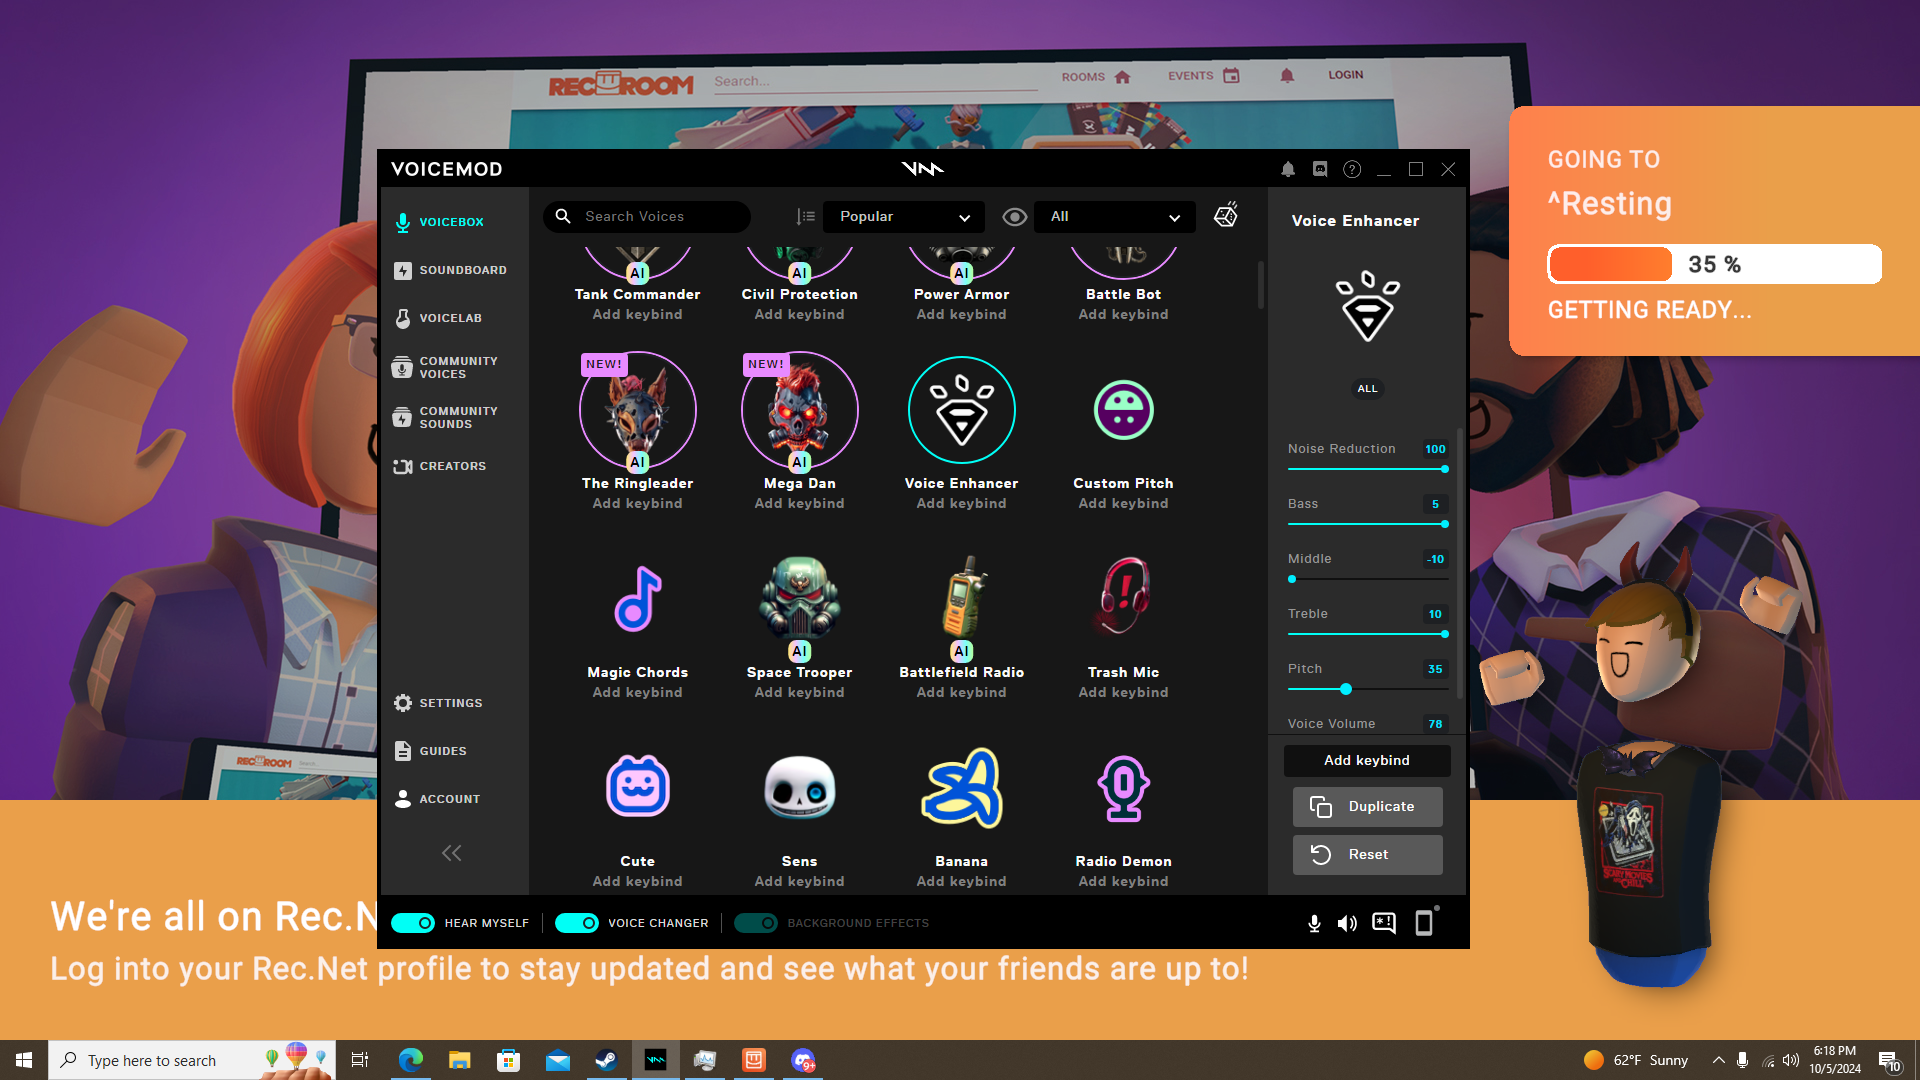Select the Magic Chords voice
Viewport: 1920px width, 1080px height.
637,600
